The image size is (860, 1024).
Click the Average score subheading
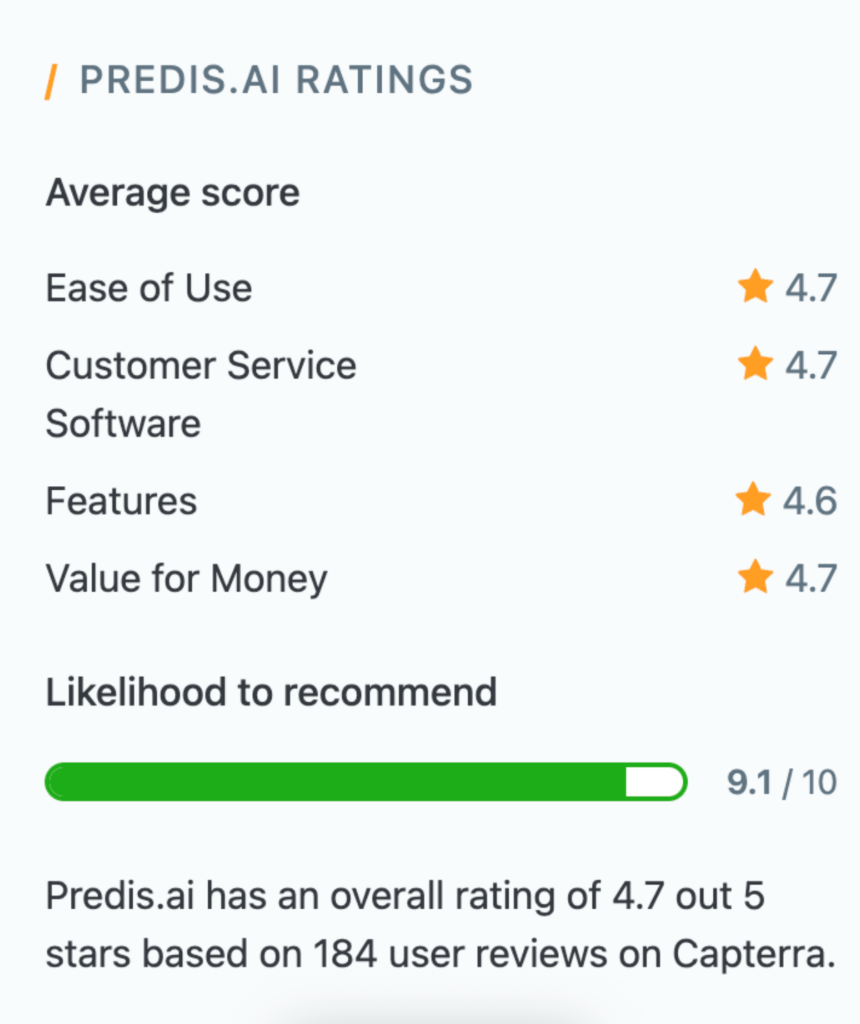coord(172,192)
